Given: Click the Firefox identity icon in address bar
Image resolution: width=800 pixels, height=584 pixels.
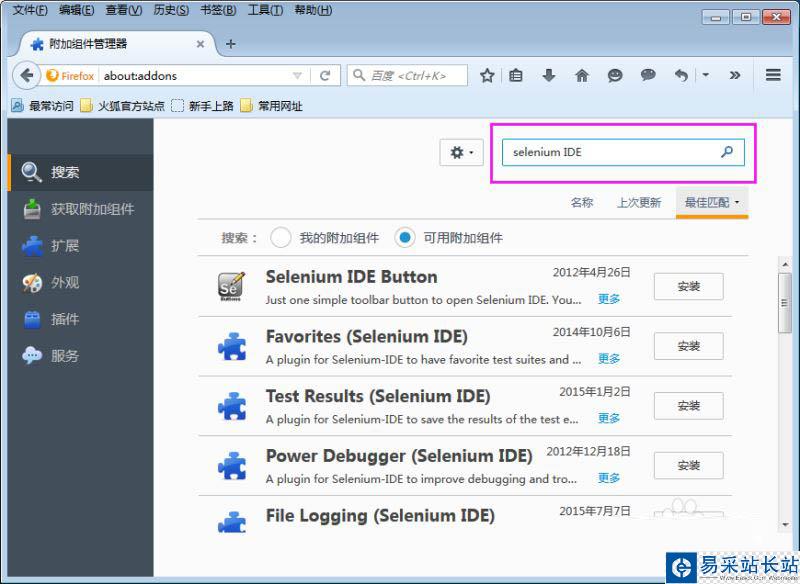Looking at the screenshot, I should [70, 76].
